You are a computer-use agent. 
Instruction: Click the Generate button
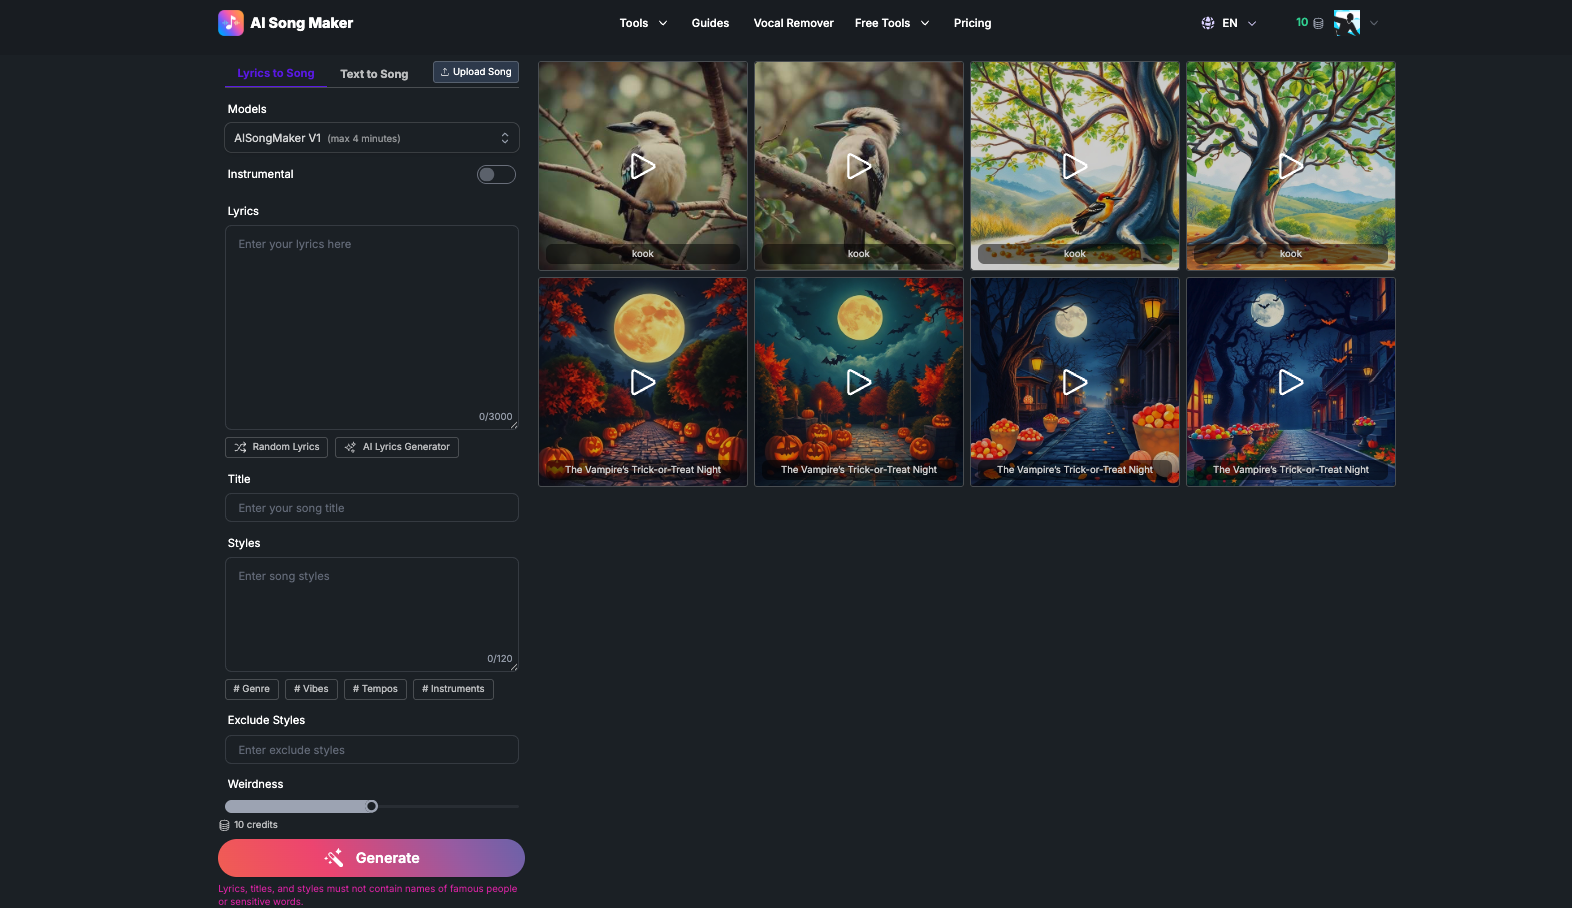tap(371, 858)
